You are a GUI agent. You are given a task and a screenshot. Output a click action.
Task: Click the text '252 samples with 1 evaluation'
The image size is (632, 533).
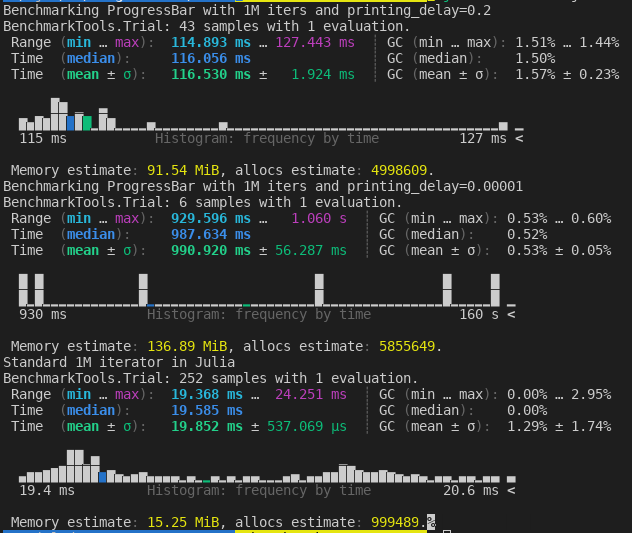click(x=295, y=379)
